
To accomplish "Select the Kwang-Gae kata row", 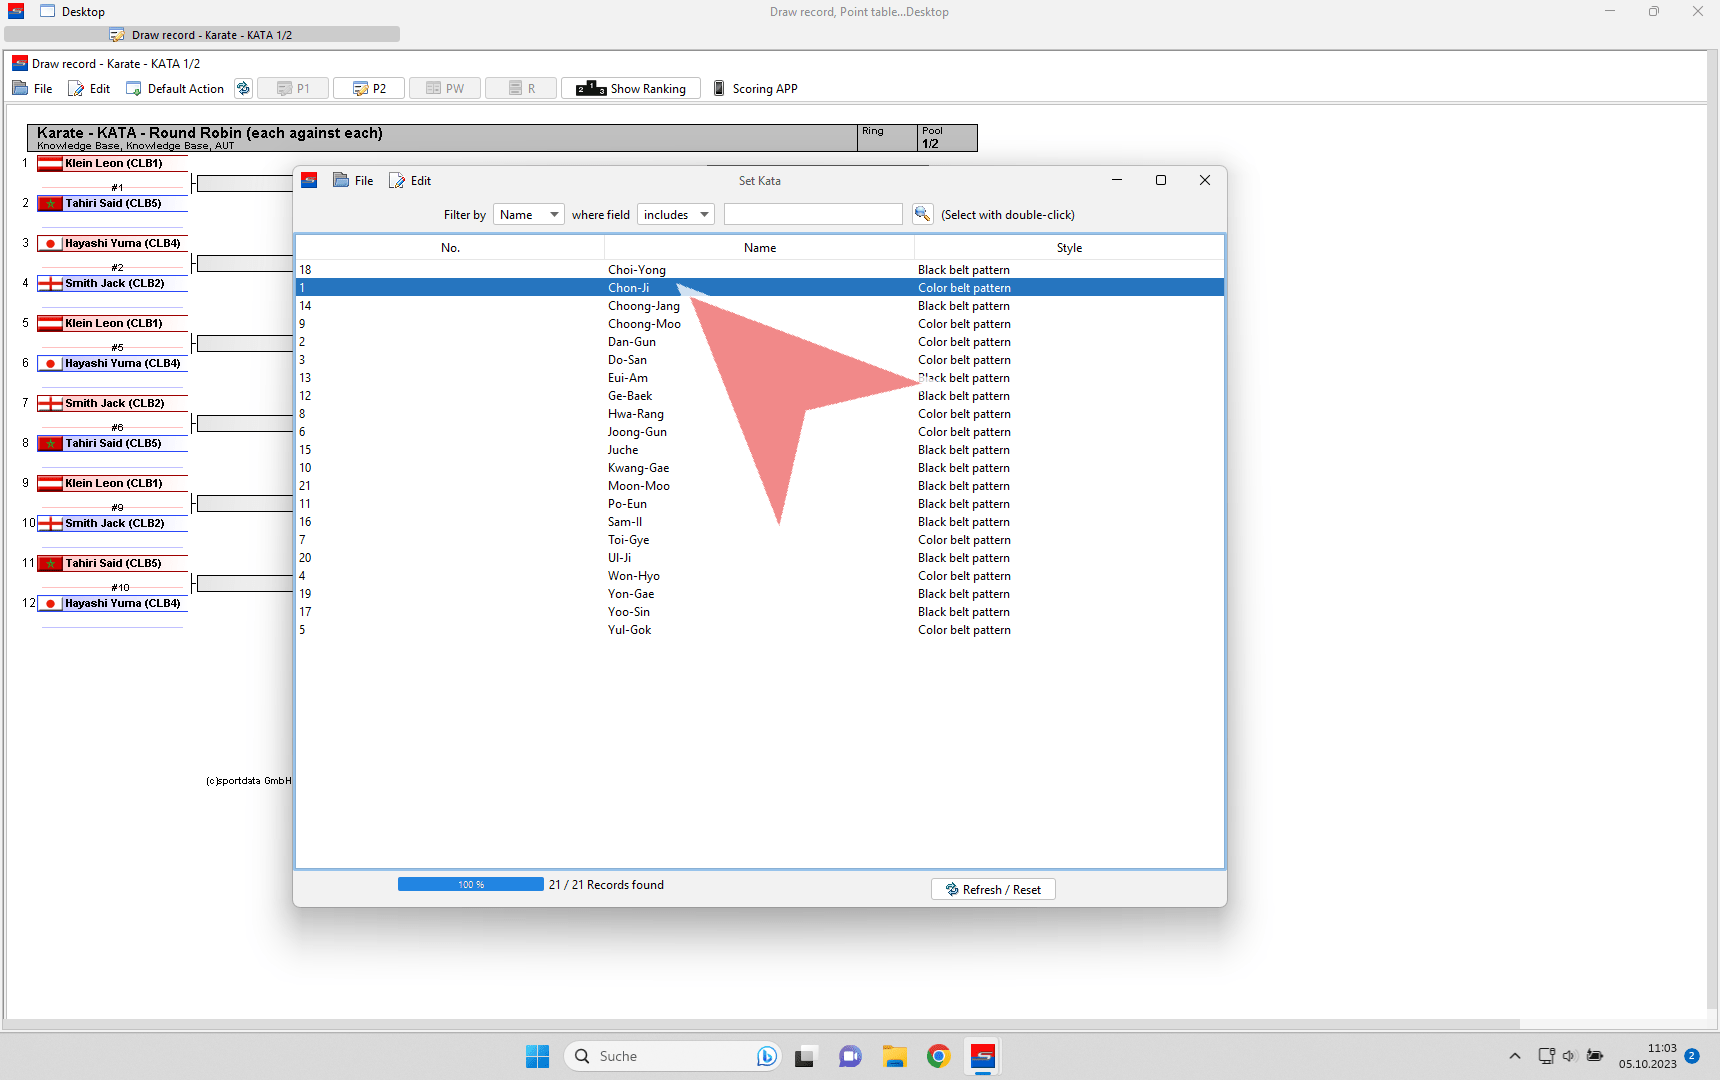I will click(638, 468).
